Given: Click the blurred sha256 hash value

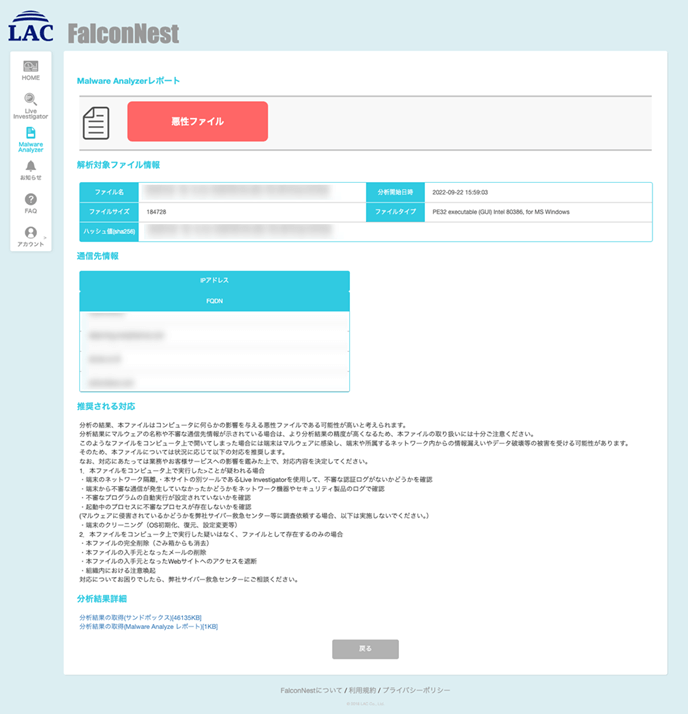Looking at the screenshot, I should click(x=239, y=231).
